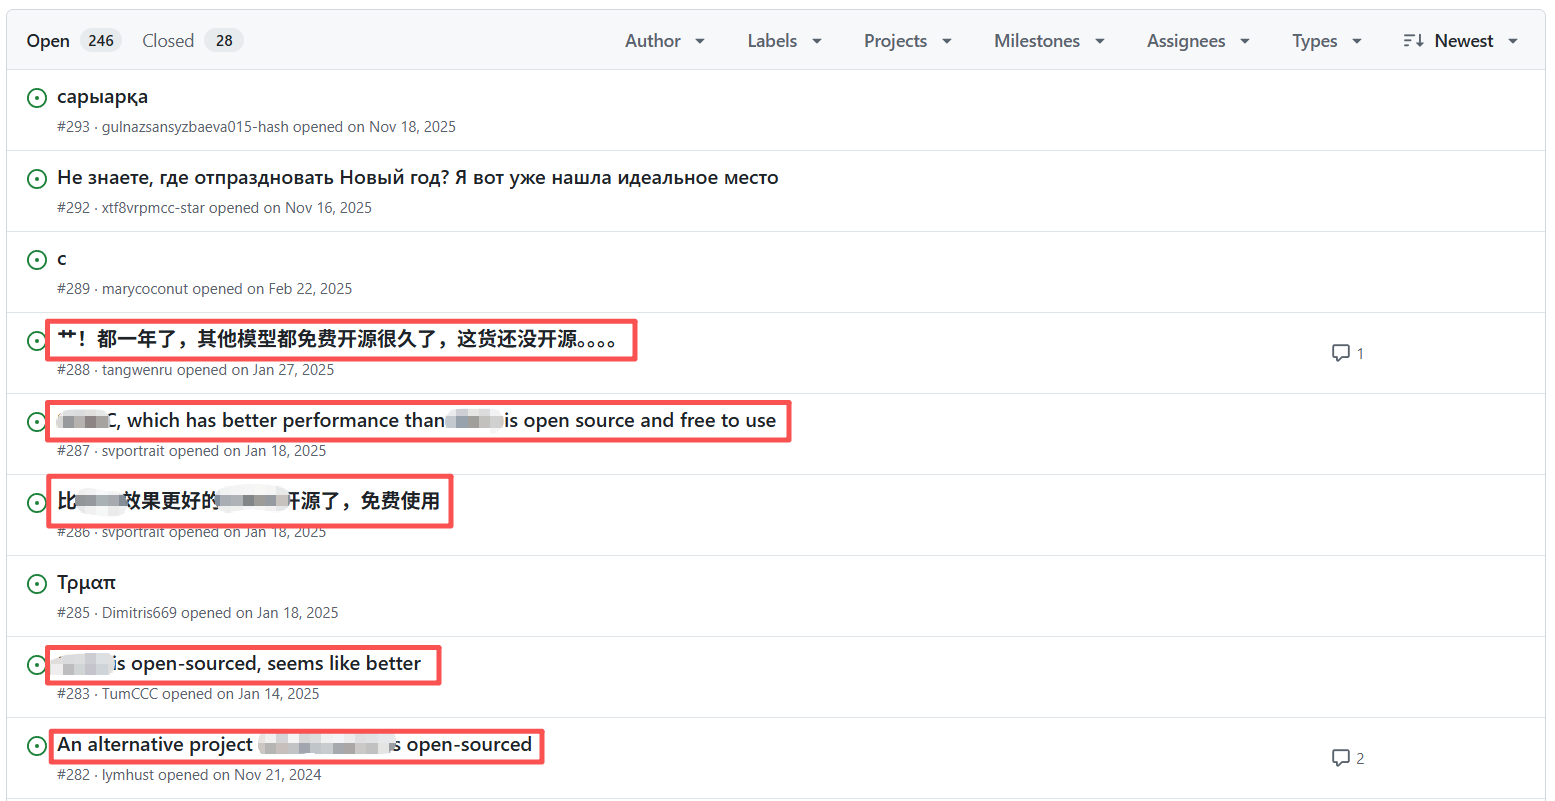Open the Labels filter dropdown
This screenshot has height=801, width=1555.
click(784, 41)
